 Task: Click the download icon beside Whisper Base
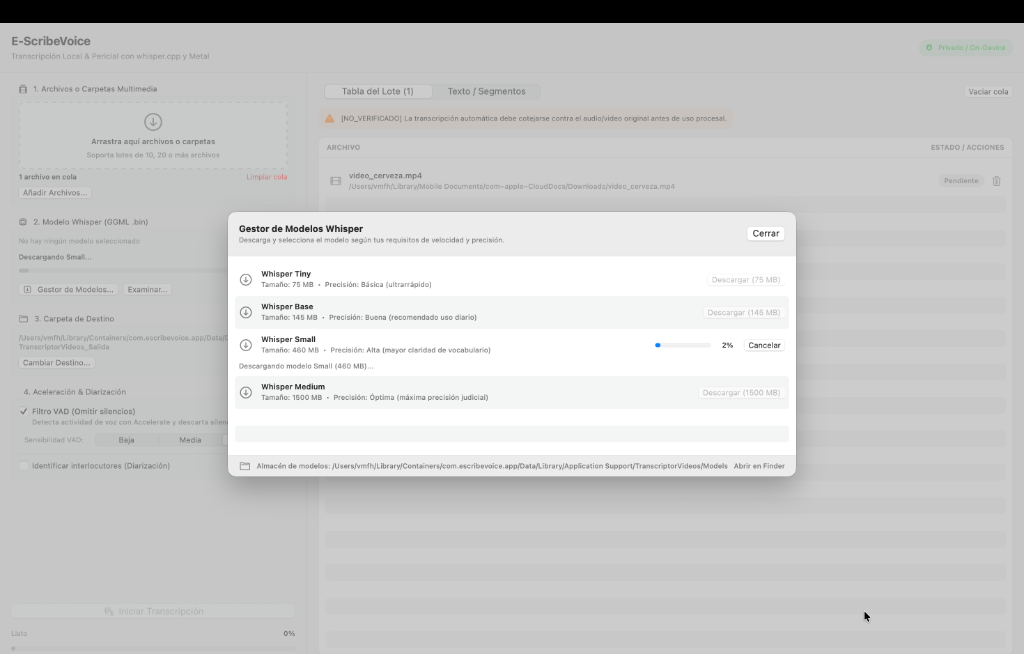coord(246,312)
